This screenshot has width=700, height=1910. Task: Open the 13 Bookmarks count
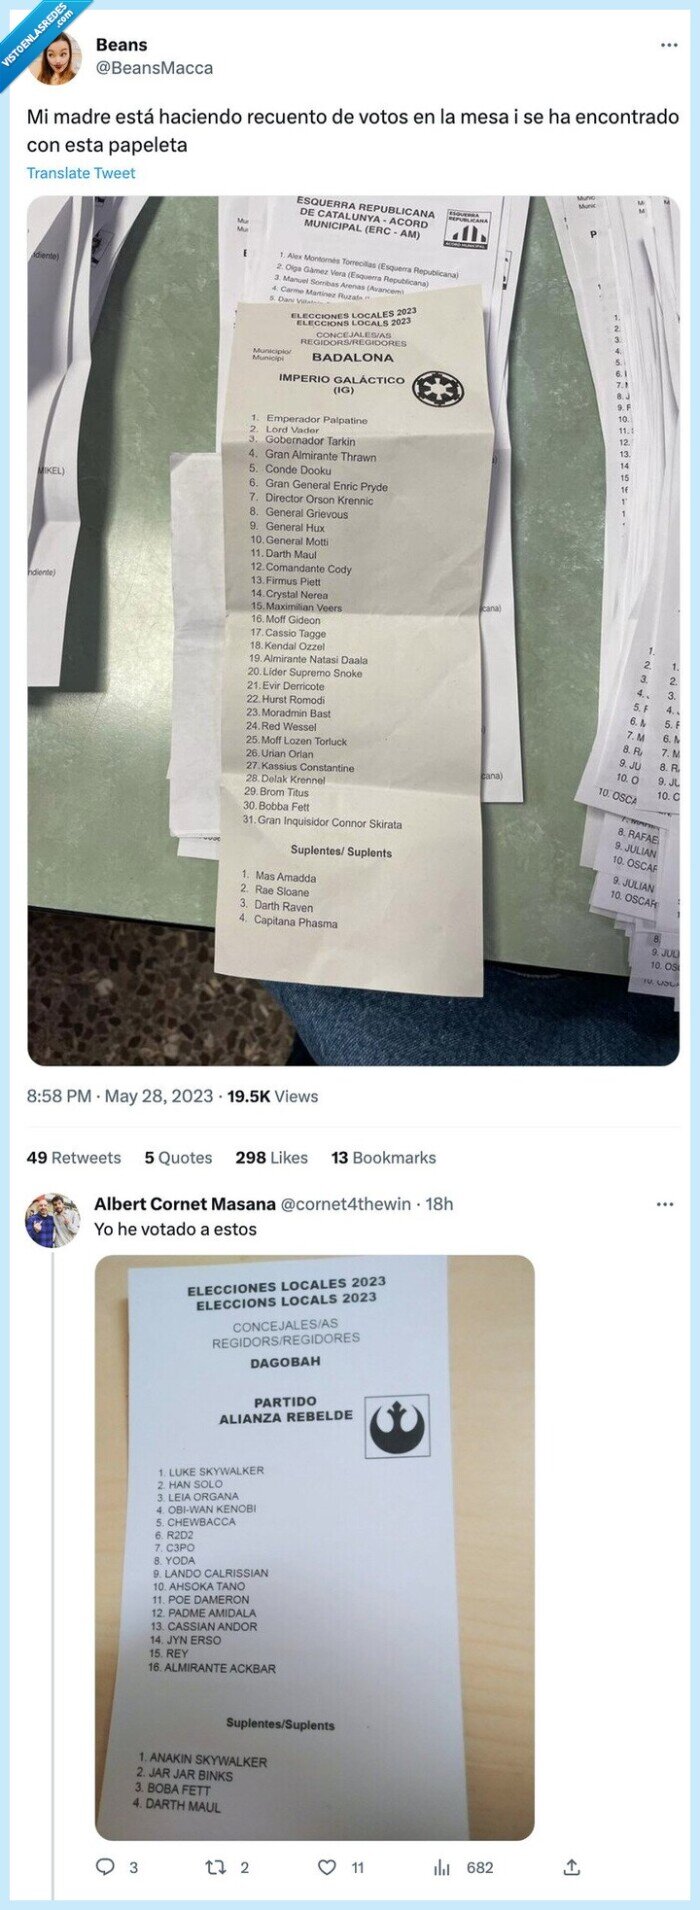(384, 1157)
